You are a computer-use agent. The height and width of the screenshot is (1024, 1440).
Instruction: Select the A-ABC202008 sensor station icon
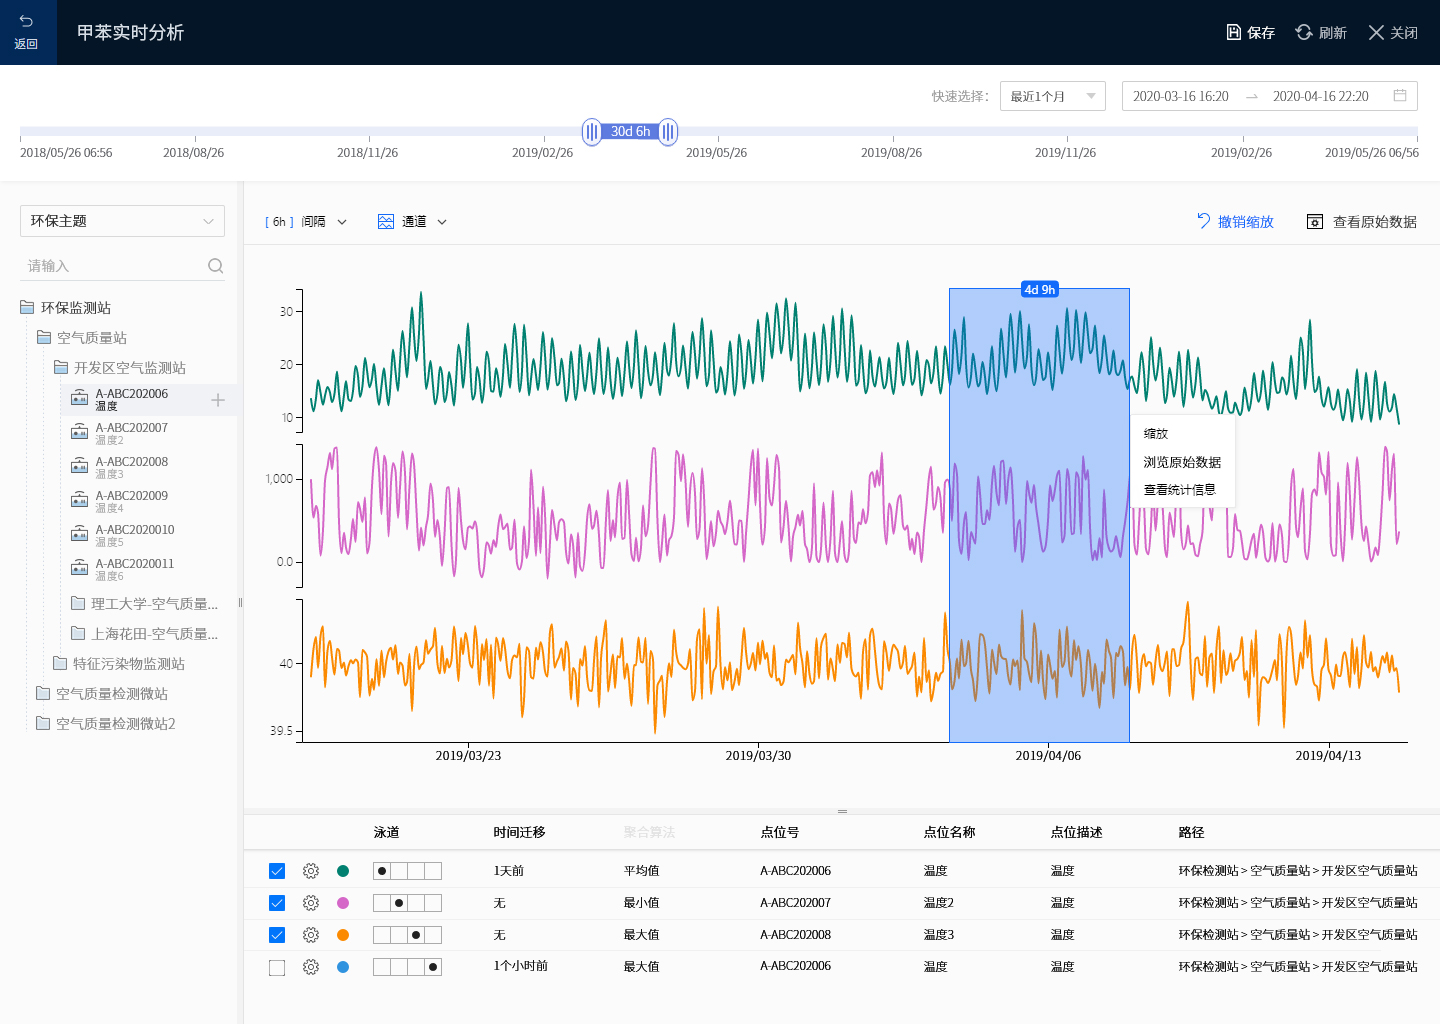(79, 466)
